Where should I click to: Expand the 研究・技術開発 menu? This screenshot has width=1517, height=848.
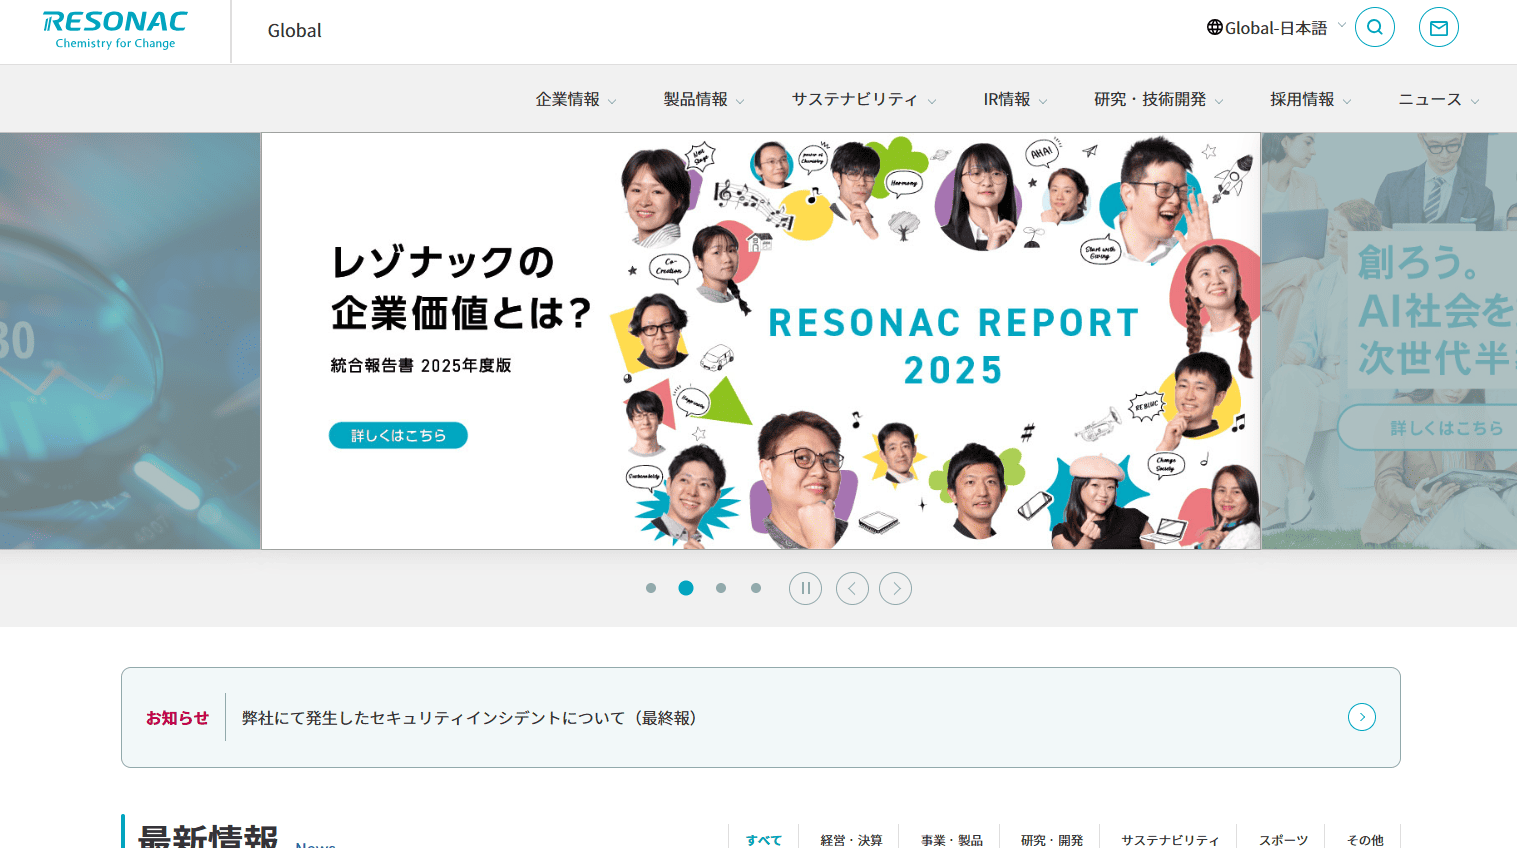click(x=1159, y=99)
